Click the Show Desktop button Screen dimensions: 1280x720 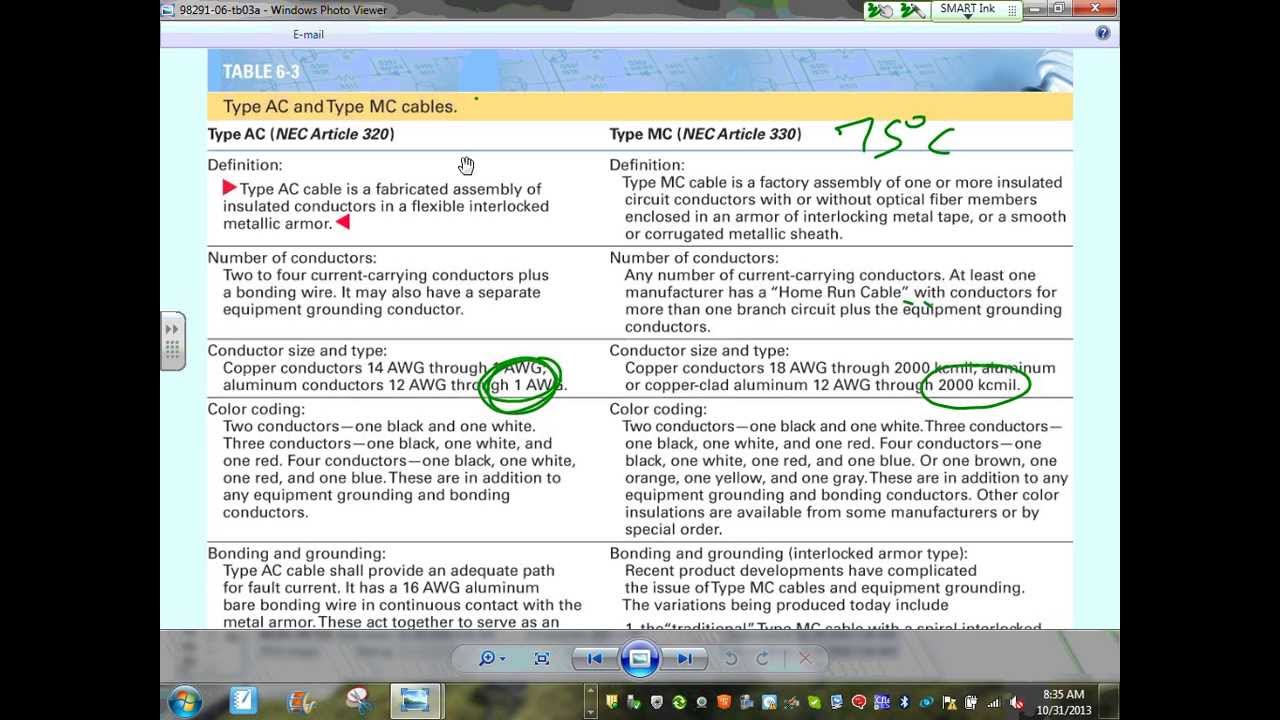[1108, 702]
